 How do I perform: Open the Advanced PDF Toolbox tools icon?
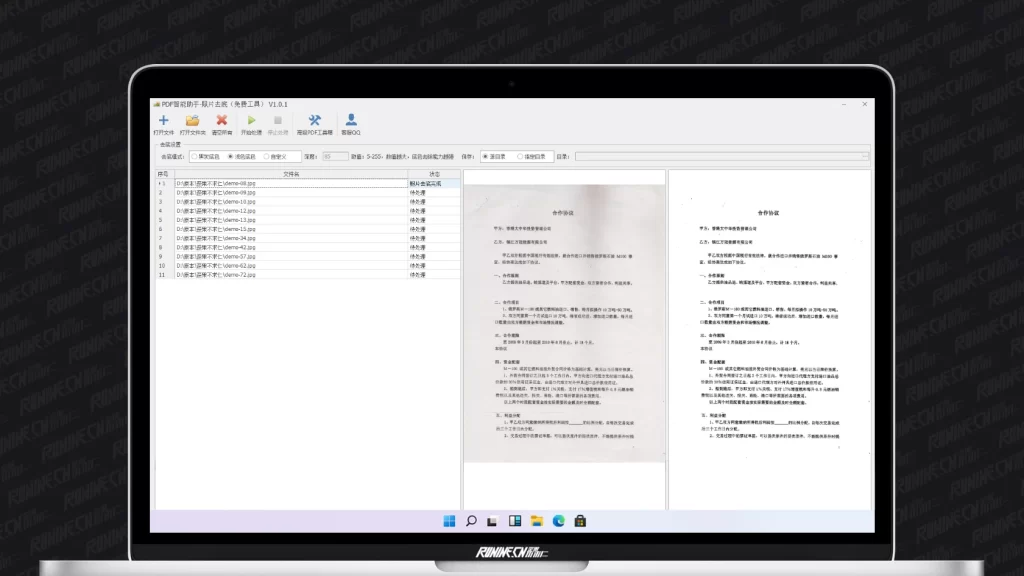click(314, 121)
